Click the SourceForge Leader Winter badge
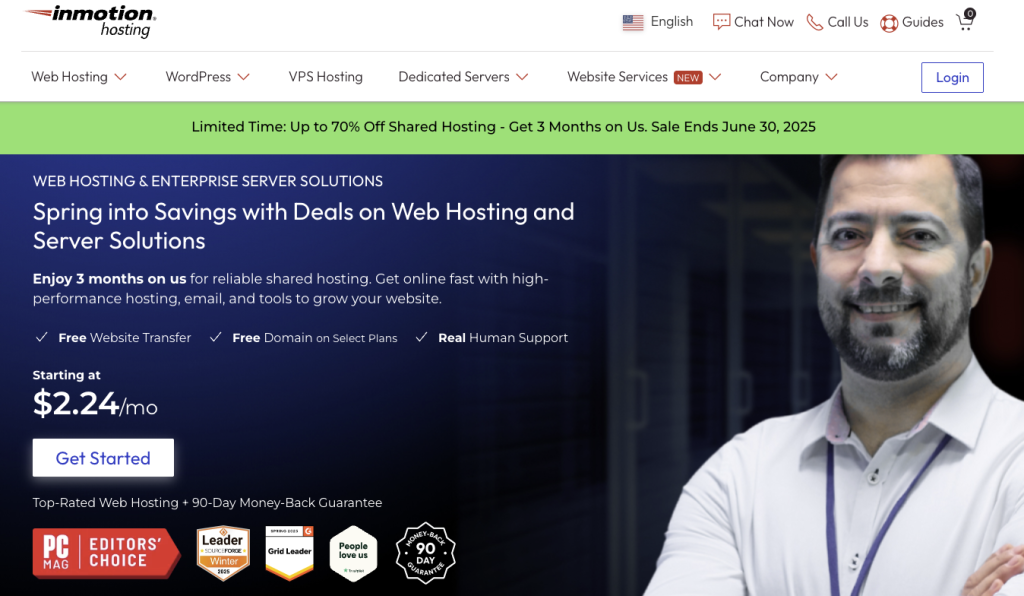 pyautogui.click(x=223, y=553)
